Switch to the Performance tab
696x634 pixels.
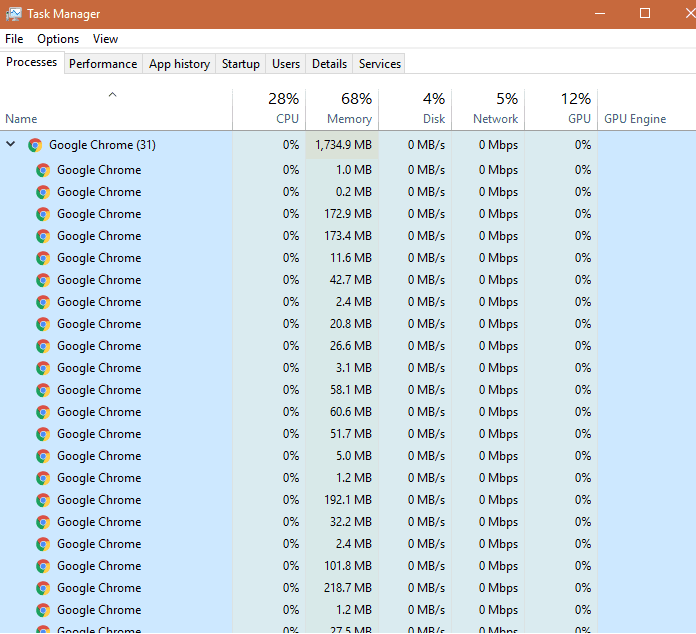click(x=103, y=64)
